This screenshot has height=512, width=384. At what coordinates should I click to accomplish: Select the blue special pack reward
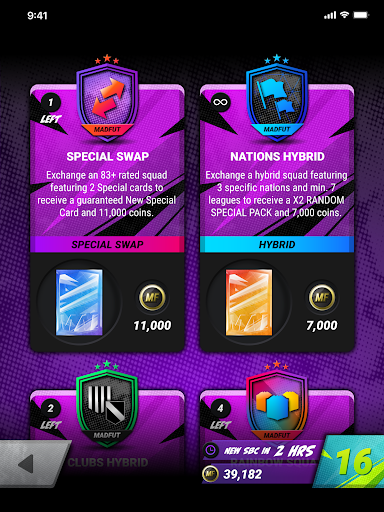pos(79,302)
